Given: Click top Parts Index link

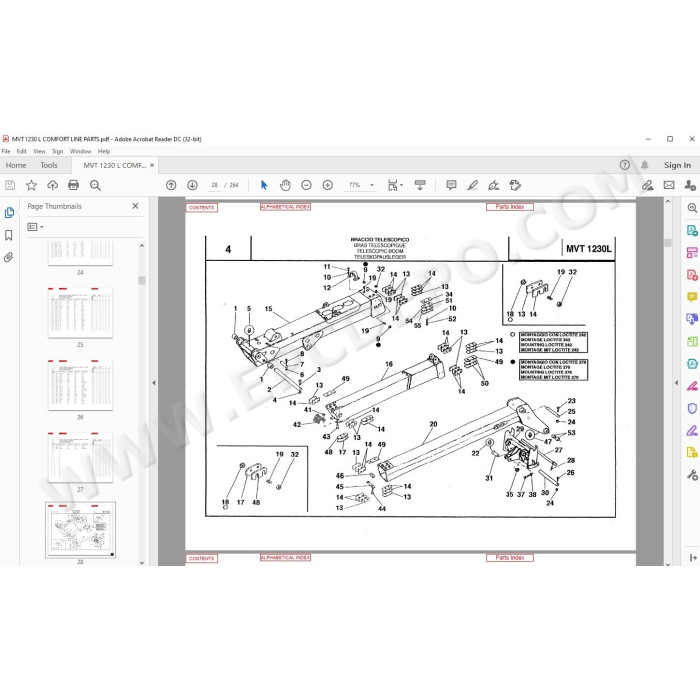Looking at the screenshot, I should click(510, 207).
